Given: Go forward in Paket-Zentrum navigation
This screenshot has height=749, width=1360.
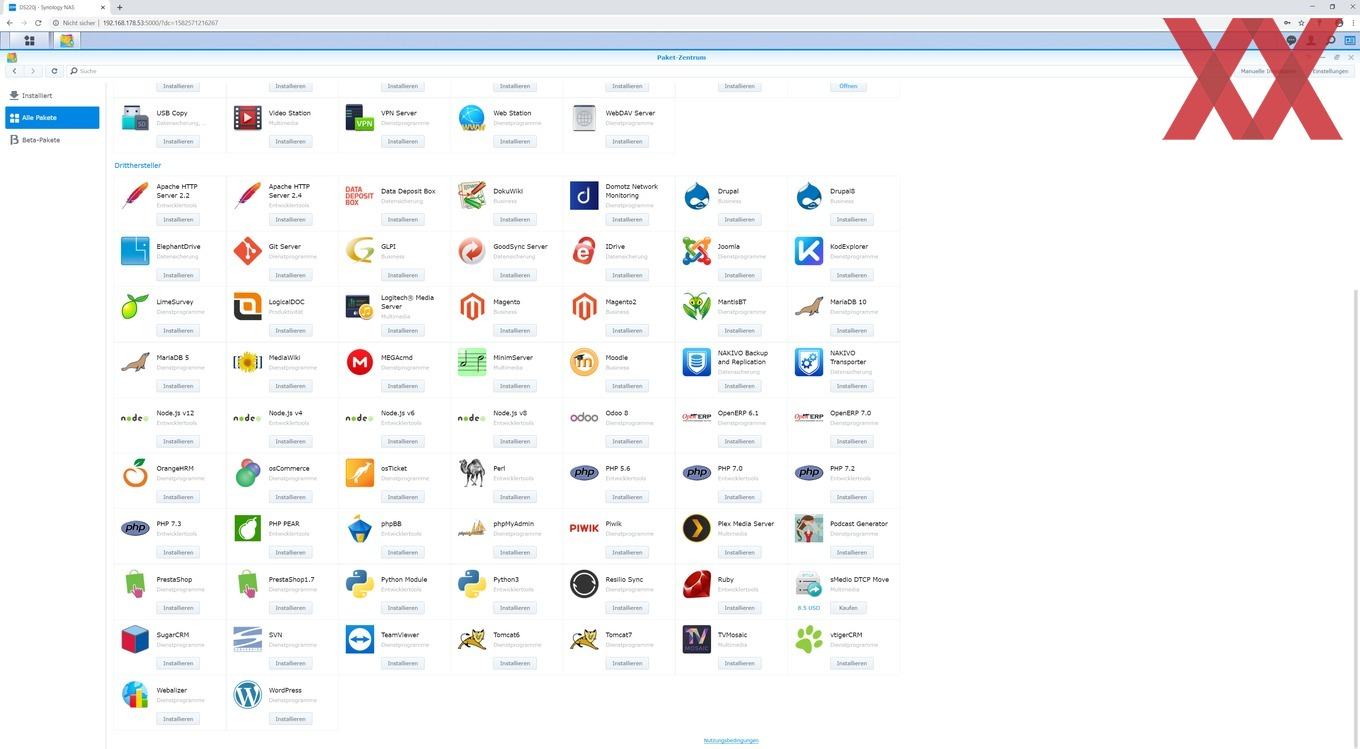Looking at the screenshot, I should [33, 71].
